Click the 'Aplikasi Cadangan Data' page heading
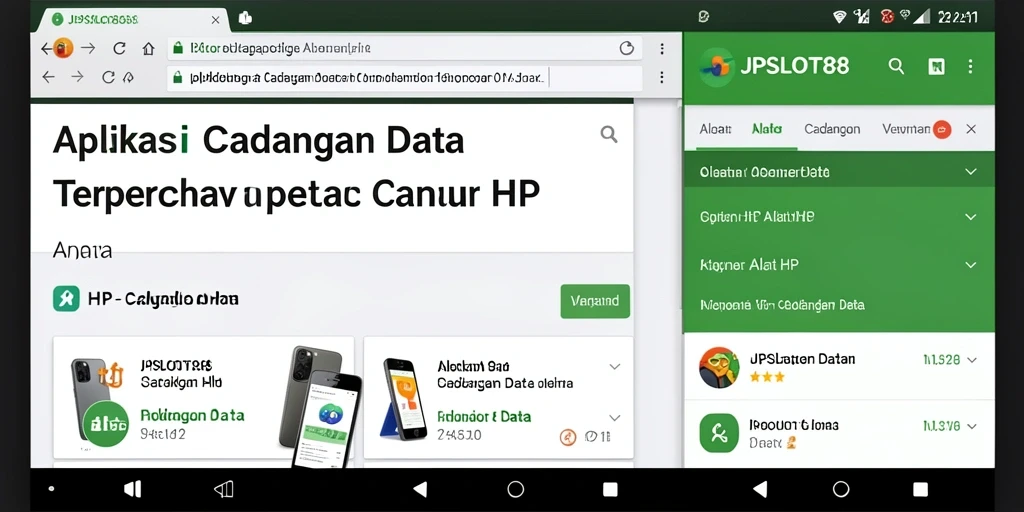1024x512 pixels. (x=258, y=140)
